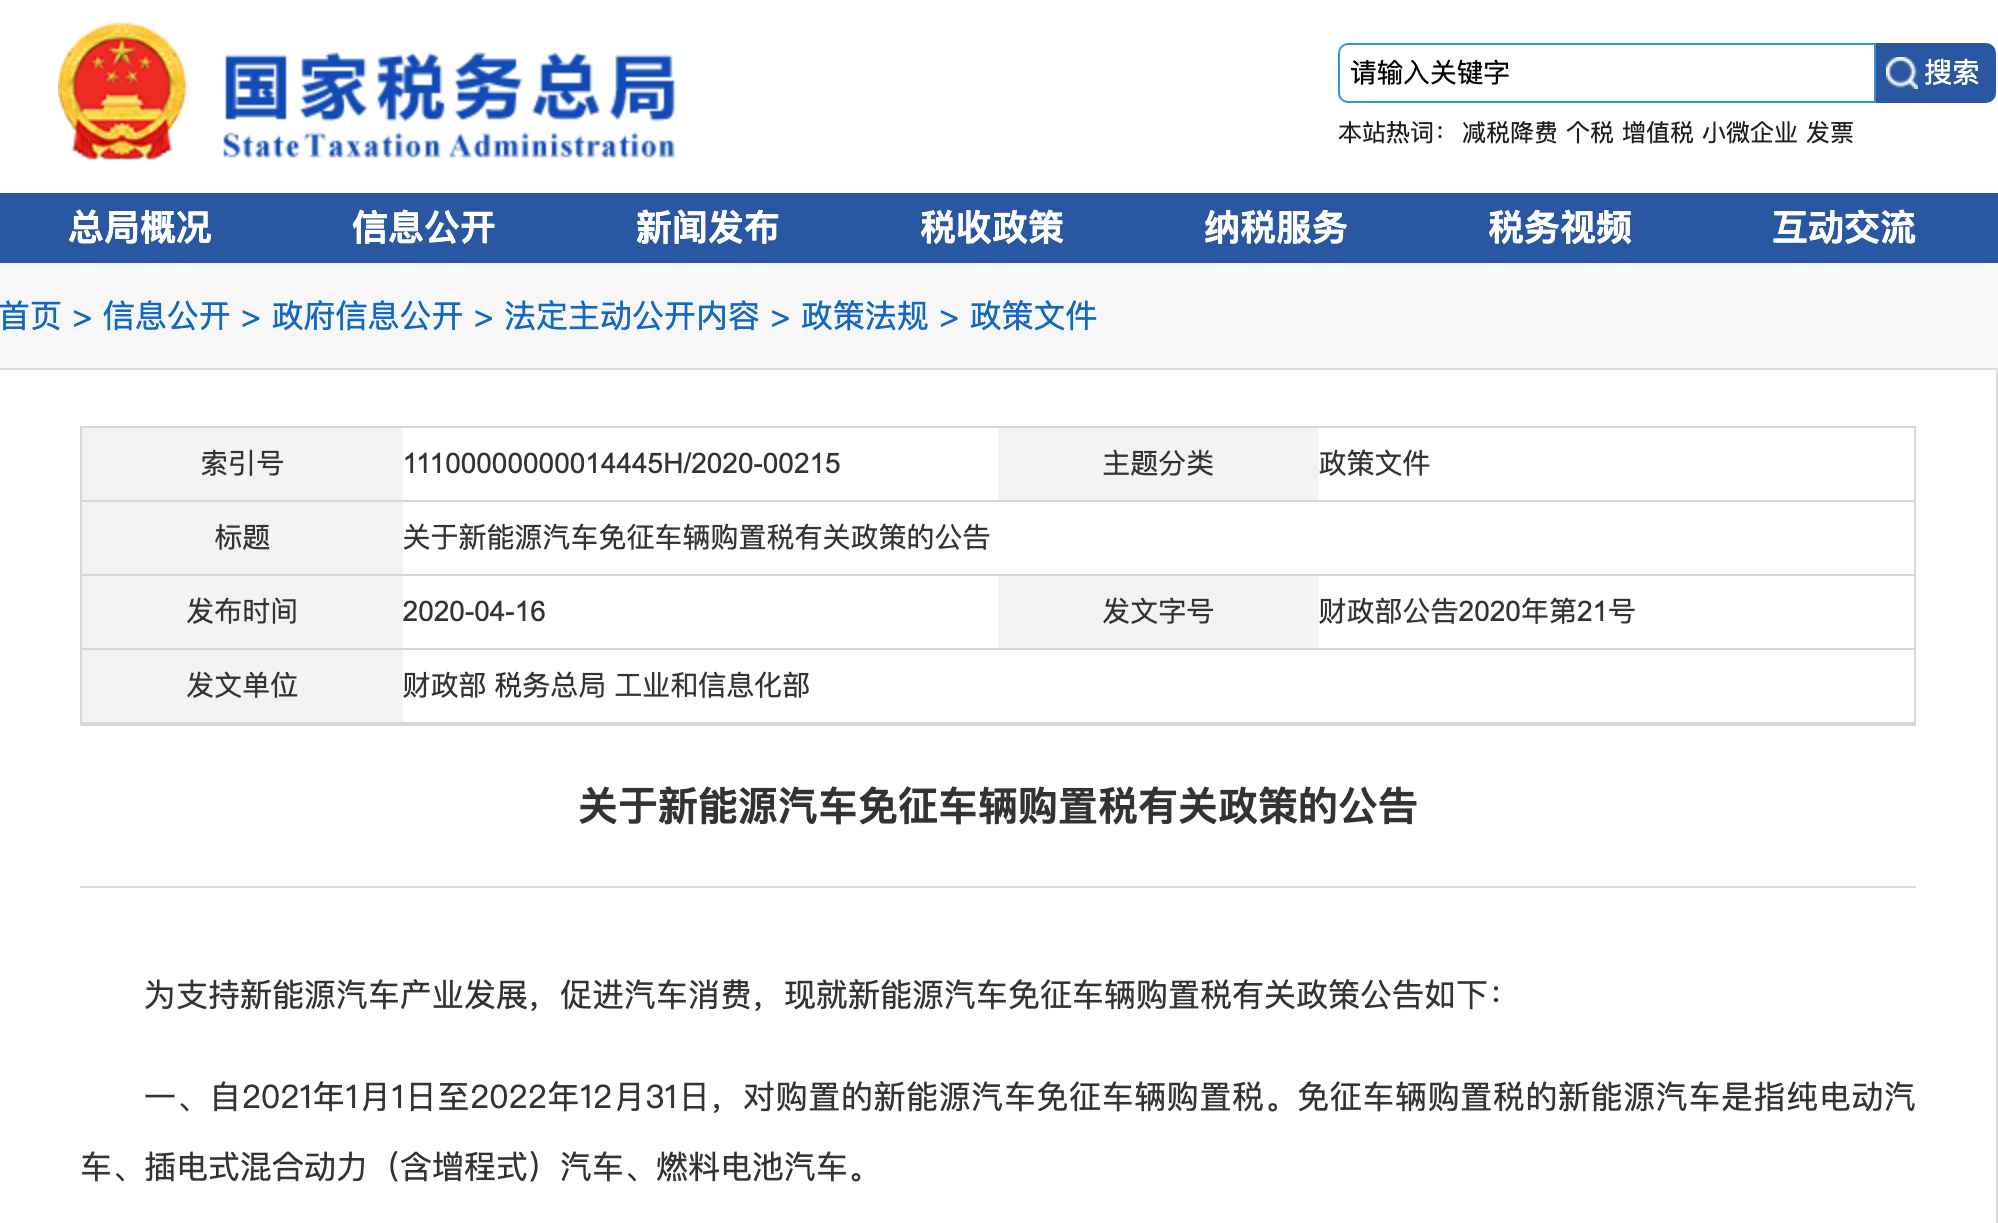
Task: Select the 新闻发布 navigation item
Action: click(708, 228)
